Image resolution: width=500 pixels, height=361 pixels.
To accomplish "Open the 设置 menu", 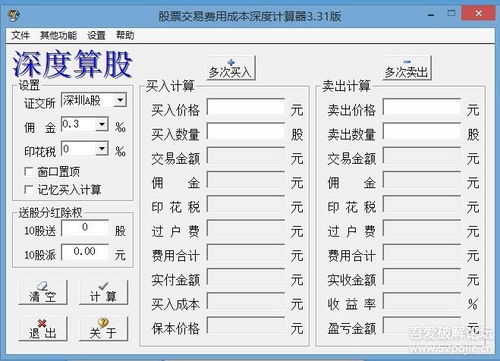I will pyautogui.click(x=96, y=35).
